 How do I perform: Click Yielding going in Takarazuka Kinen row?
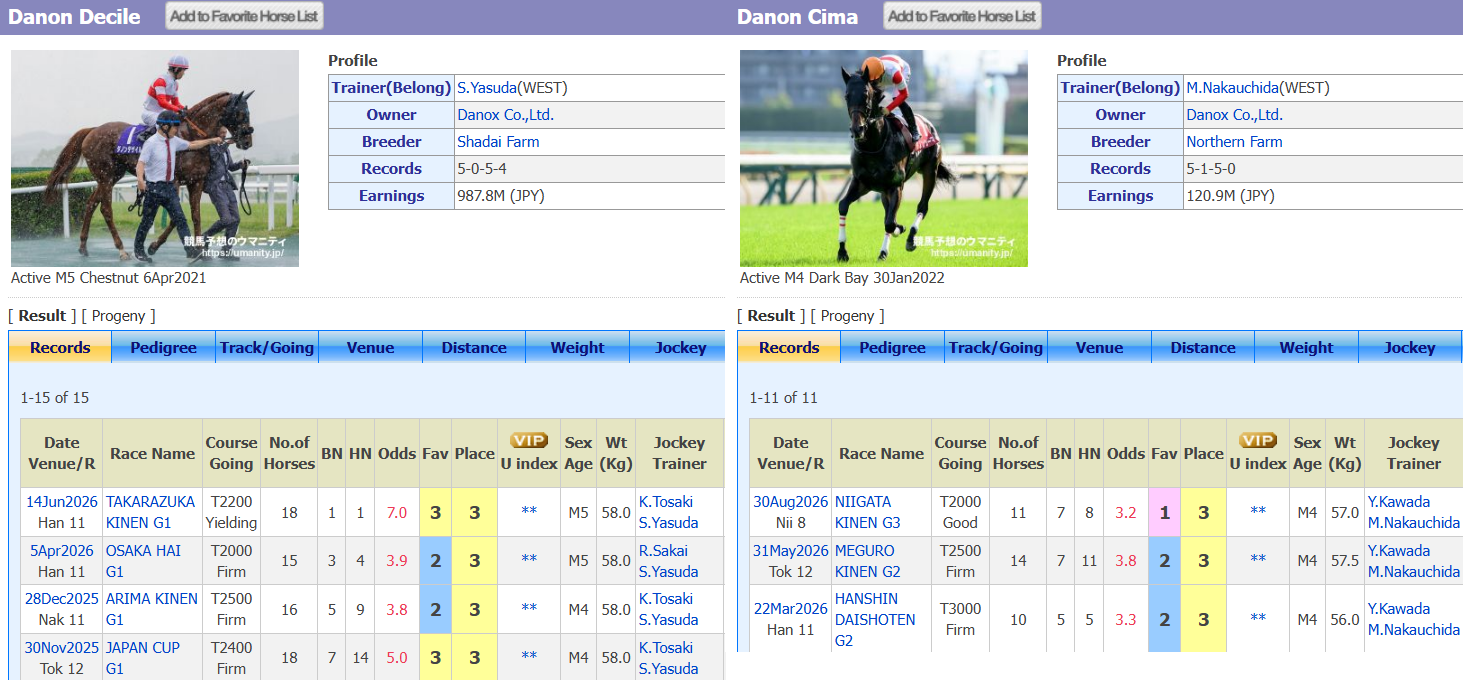pyautogui.click(x=231, y=523)
